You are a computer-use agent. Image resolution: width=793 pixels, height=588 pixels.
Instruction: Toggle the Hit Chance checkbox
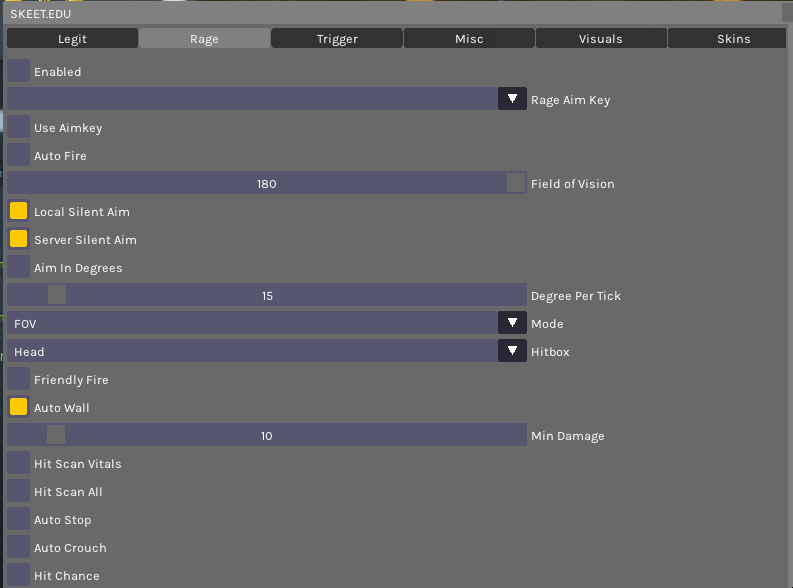point(18,576)
